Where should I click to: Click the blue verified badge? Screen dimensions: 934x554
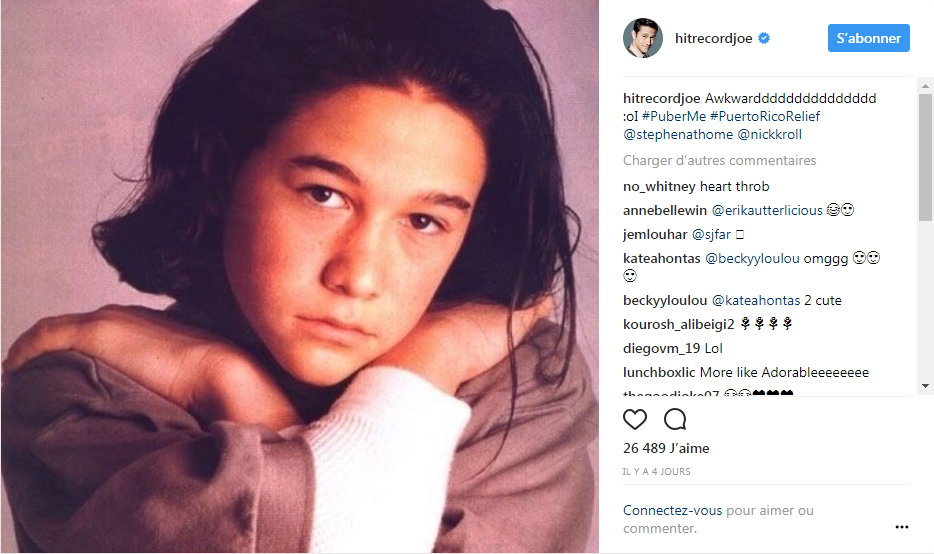(x=764, y=38)
